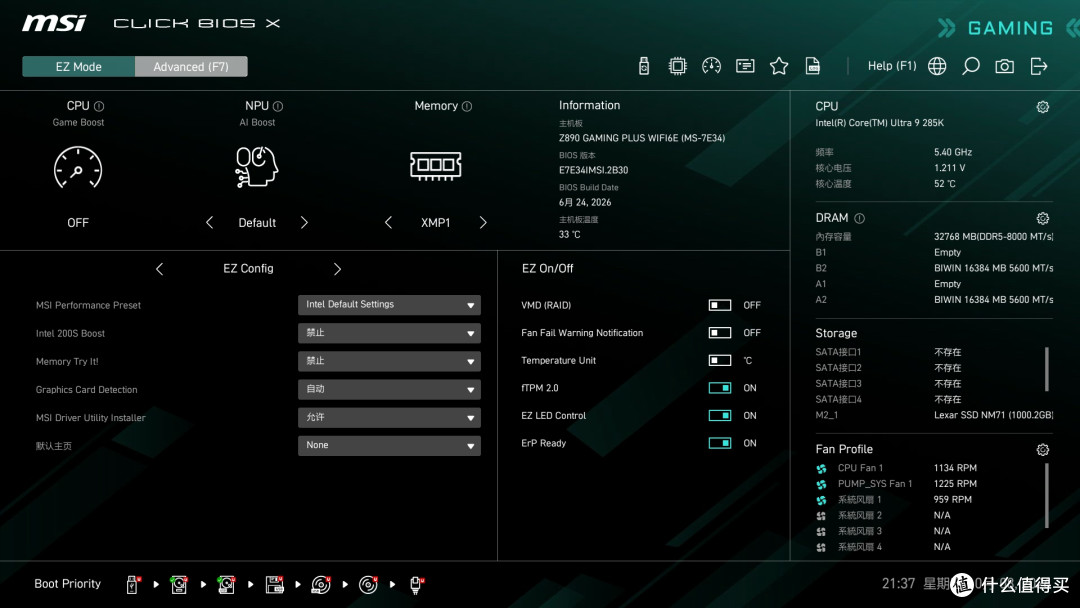Open Memory Try It! dropdown
1080x608 pixels.
pyautogui.click(x=389, y=361)
